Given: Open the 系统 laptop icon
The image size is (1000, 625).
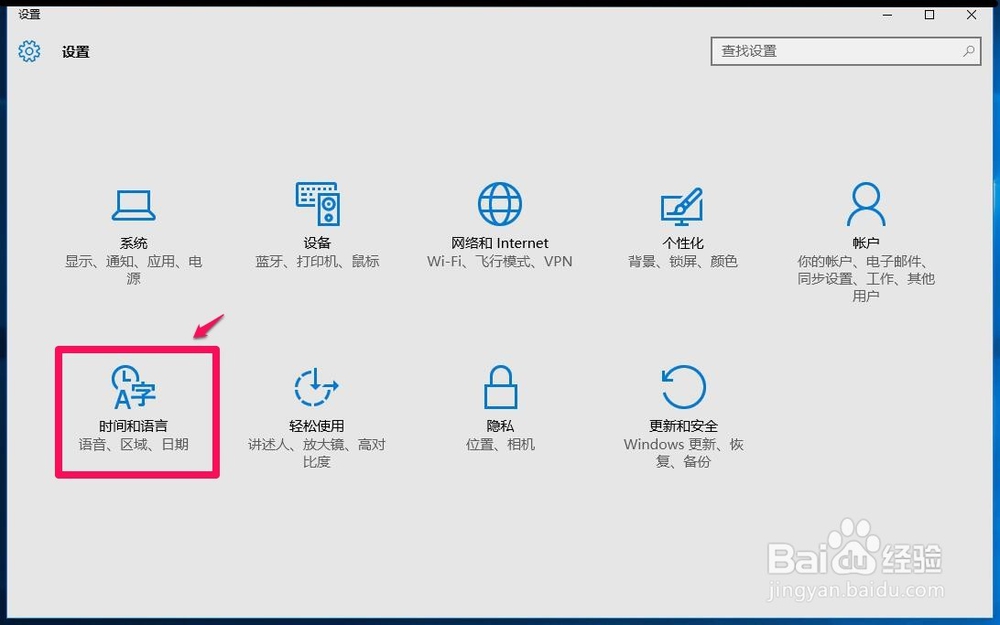Looking at the screenshot, I should [x=133, y=205].
